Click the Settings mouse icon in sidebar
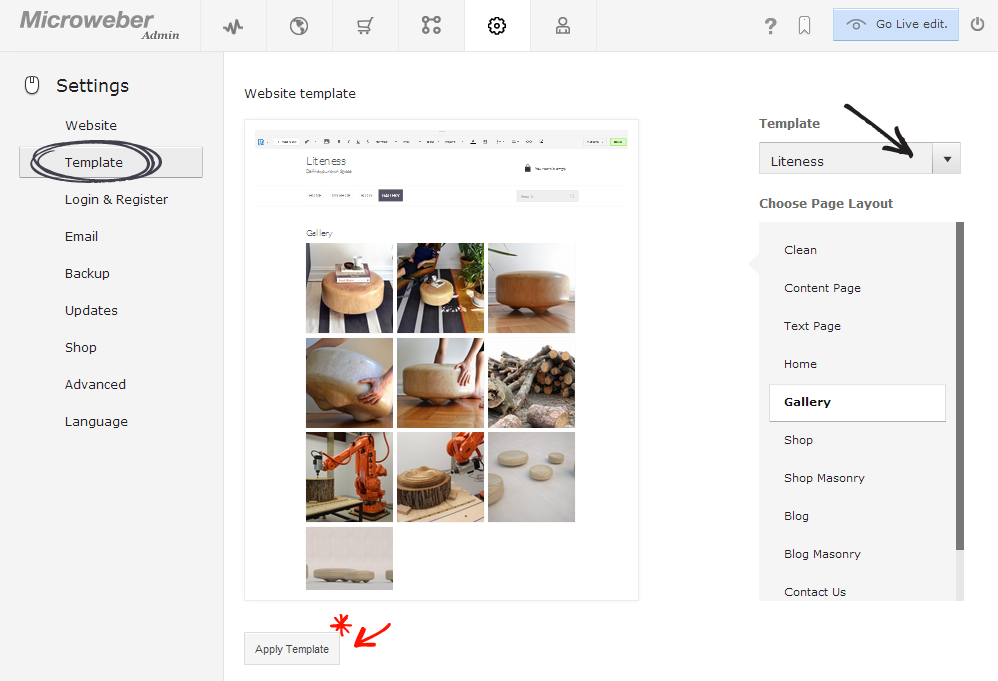 click(x=32, y=85)
